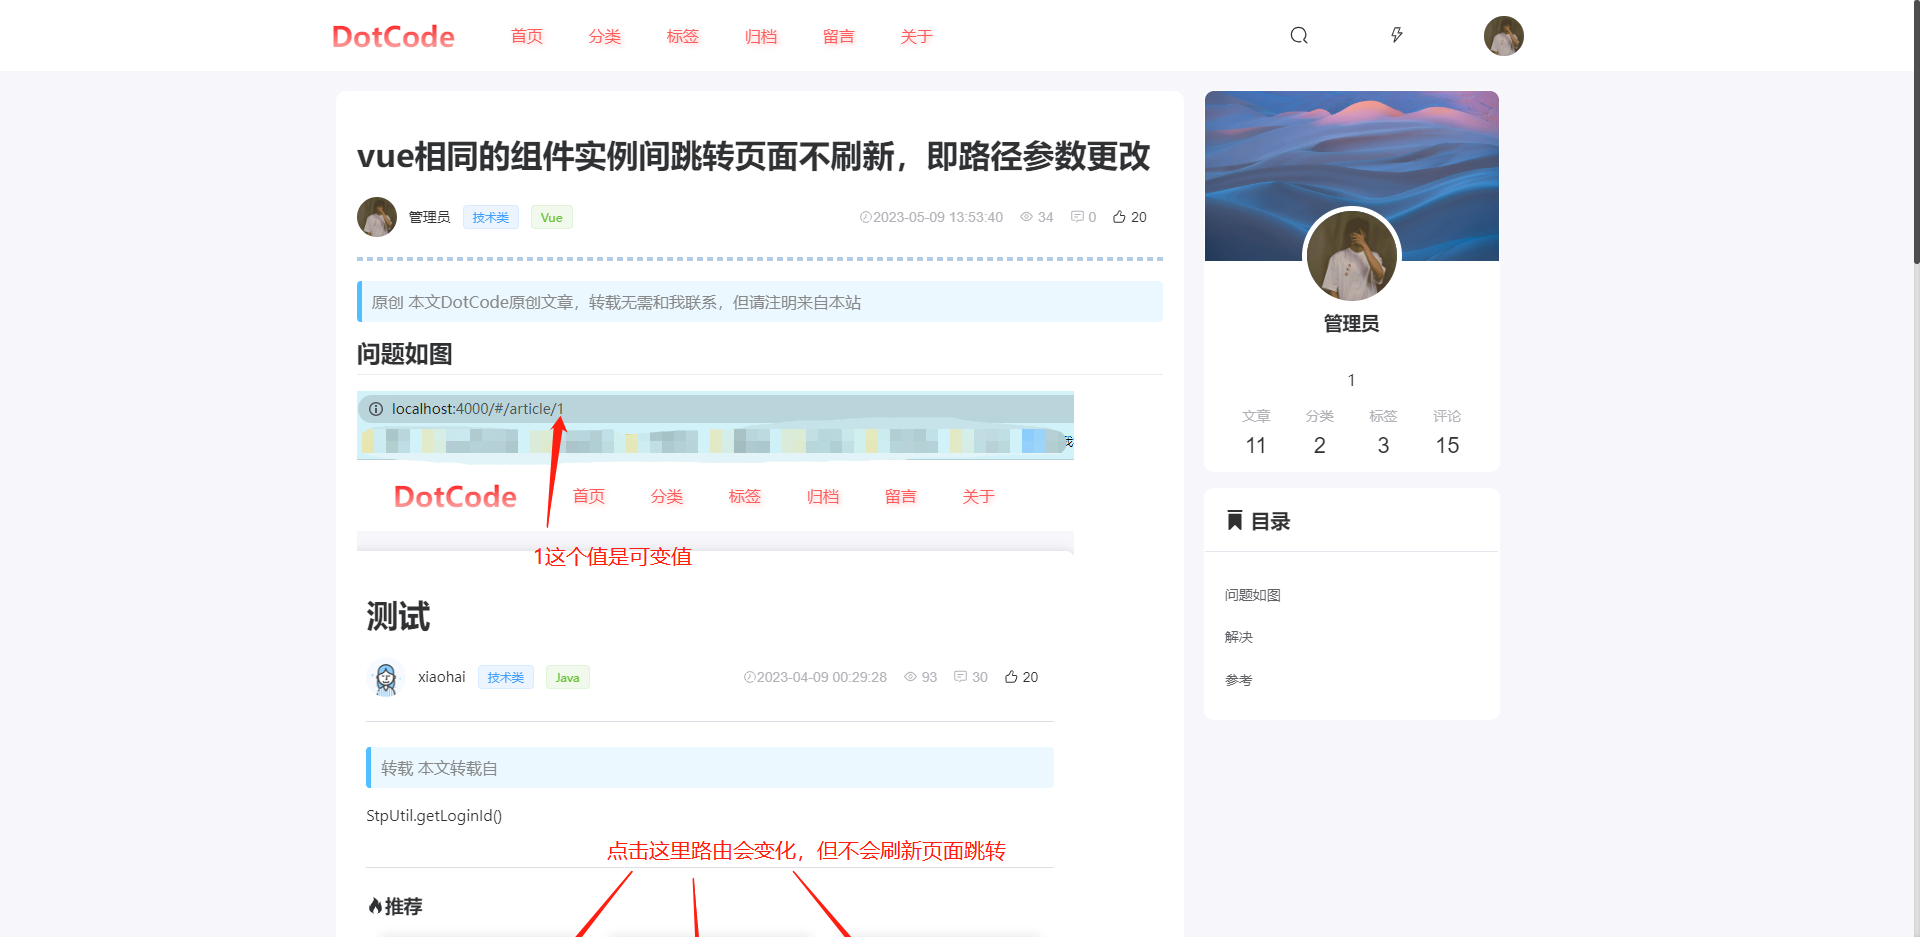Jump to 解决 section in contents
This screenshot has width=1920, height=937.
click(1239, 637)
